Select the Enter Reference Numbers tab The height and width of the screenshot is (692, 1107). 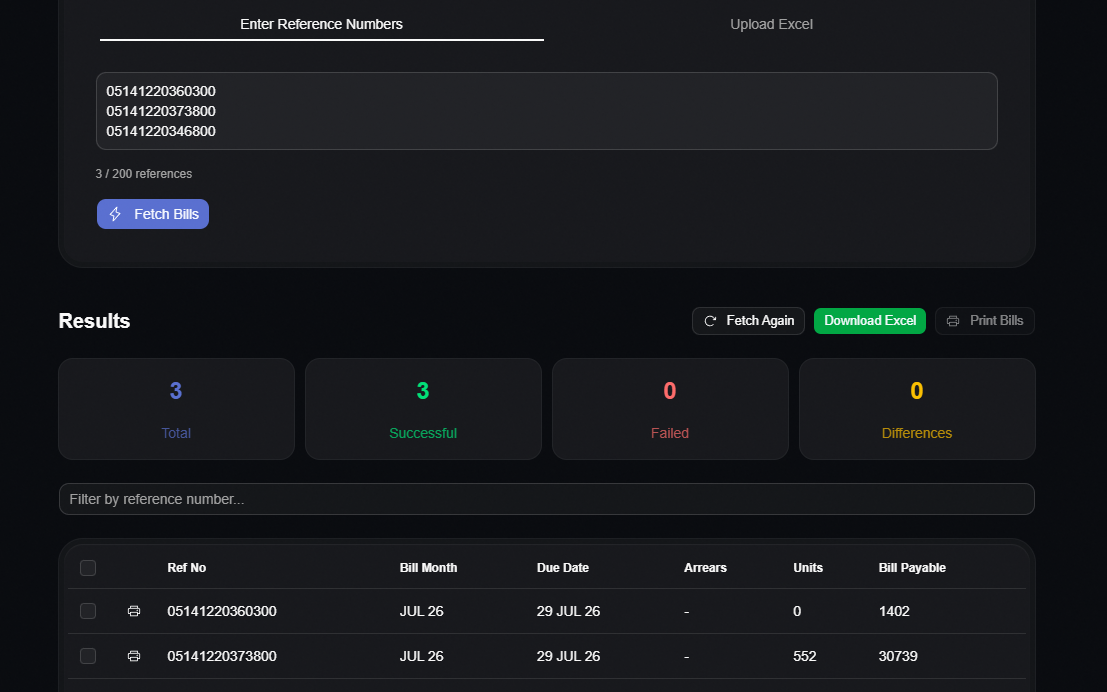(x=321, y=24)
